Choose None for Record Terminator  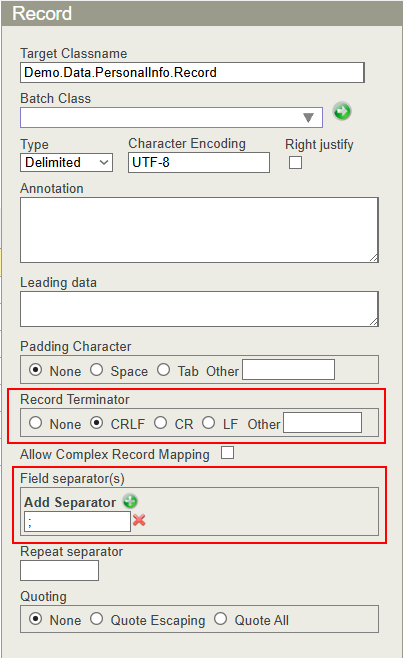tap(36, 423)
